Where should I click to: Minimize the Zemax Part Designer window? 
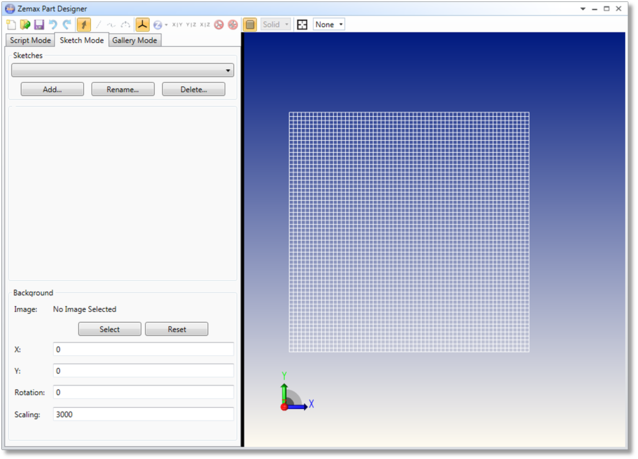(x=594, y=9)
